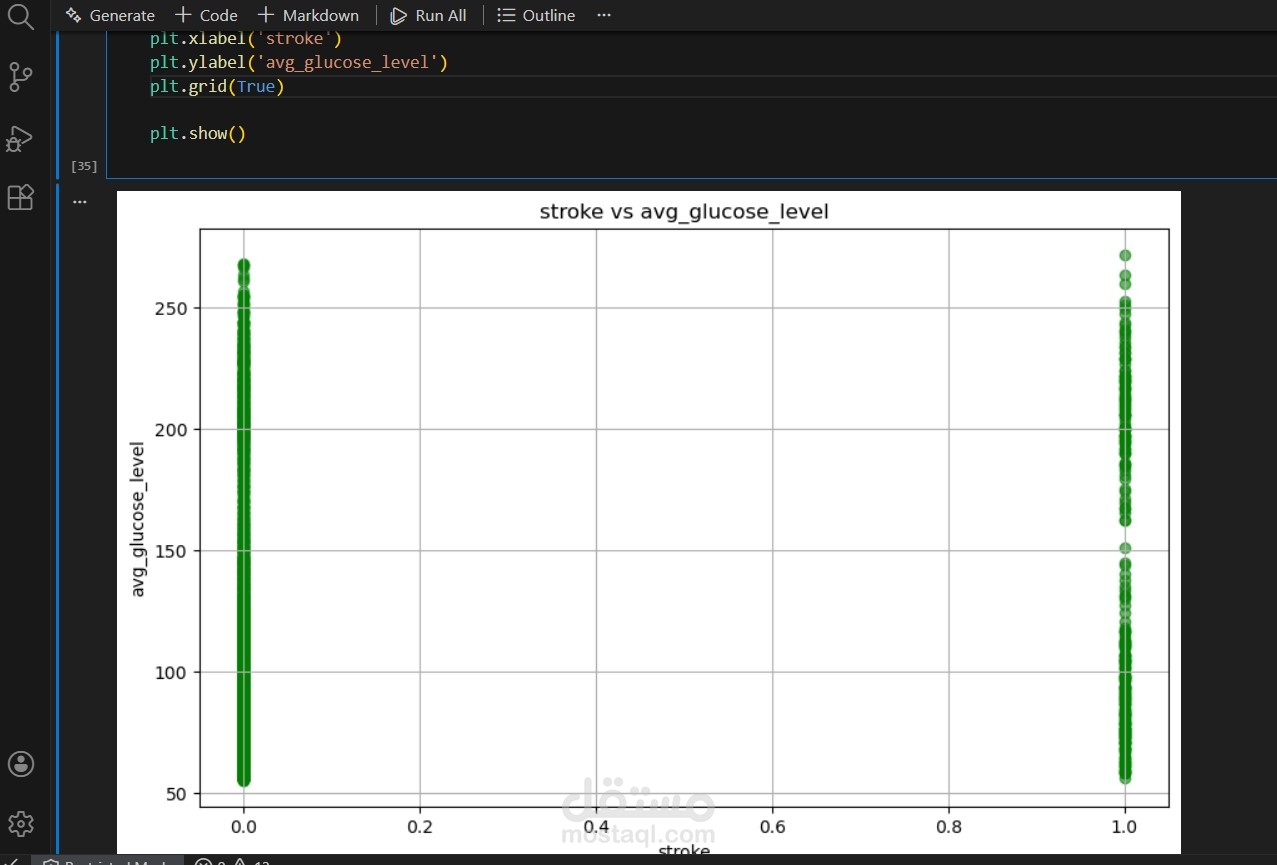Open the Run and Debug view

pyautogui.click(x=21, y=138)
